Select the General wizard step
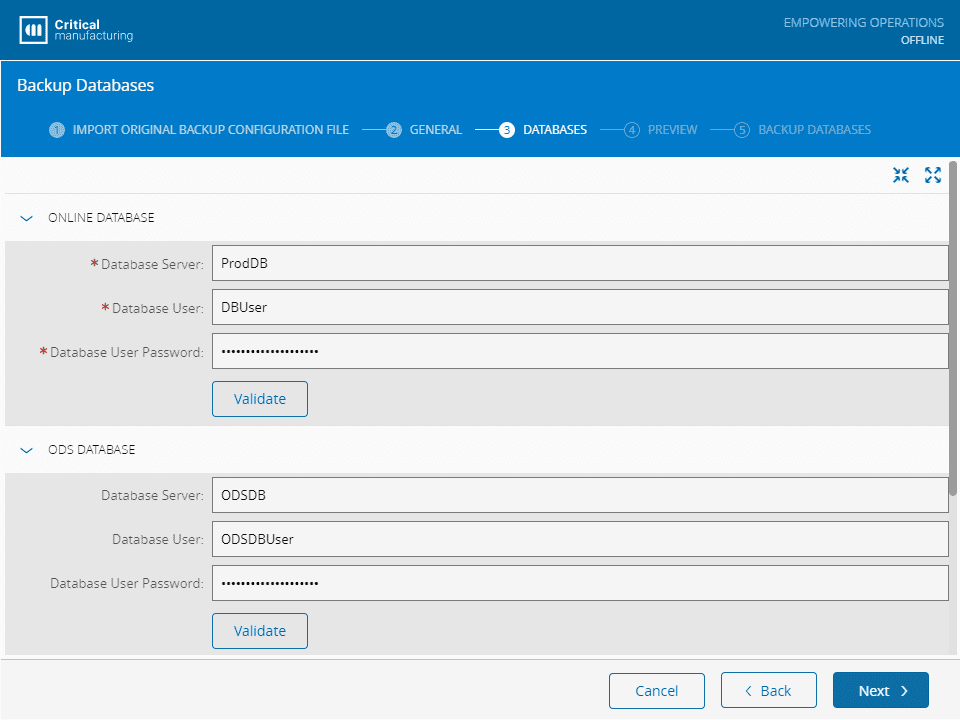The width and height of the screenshot is (960, 720). (x=425, y=130)
